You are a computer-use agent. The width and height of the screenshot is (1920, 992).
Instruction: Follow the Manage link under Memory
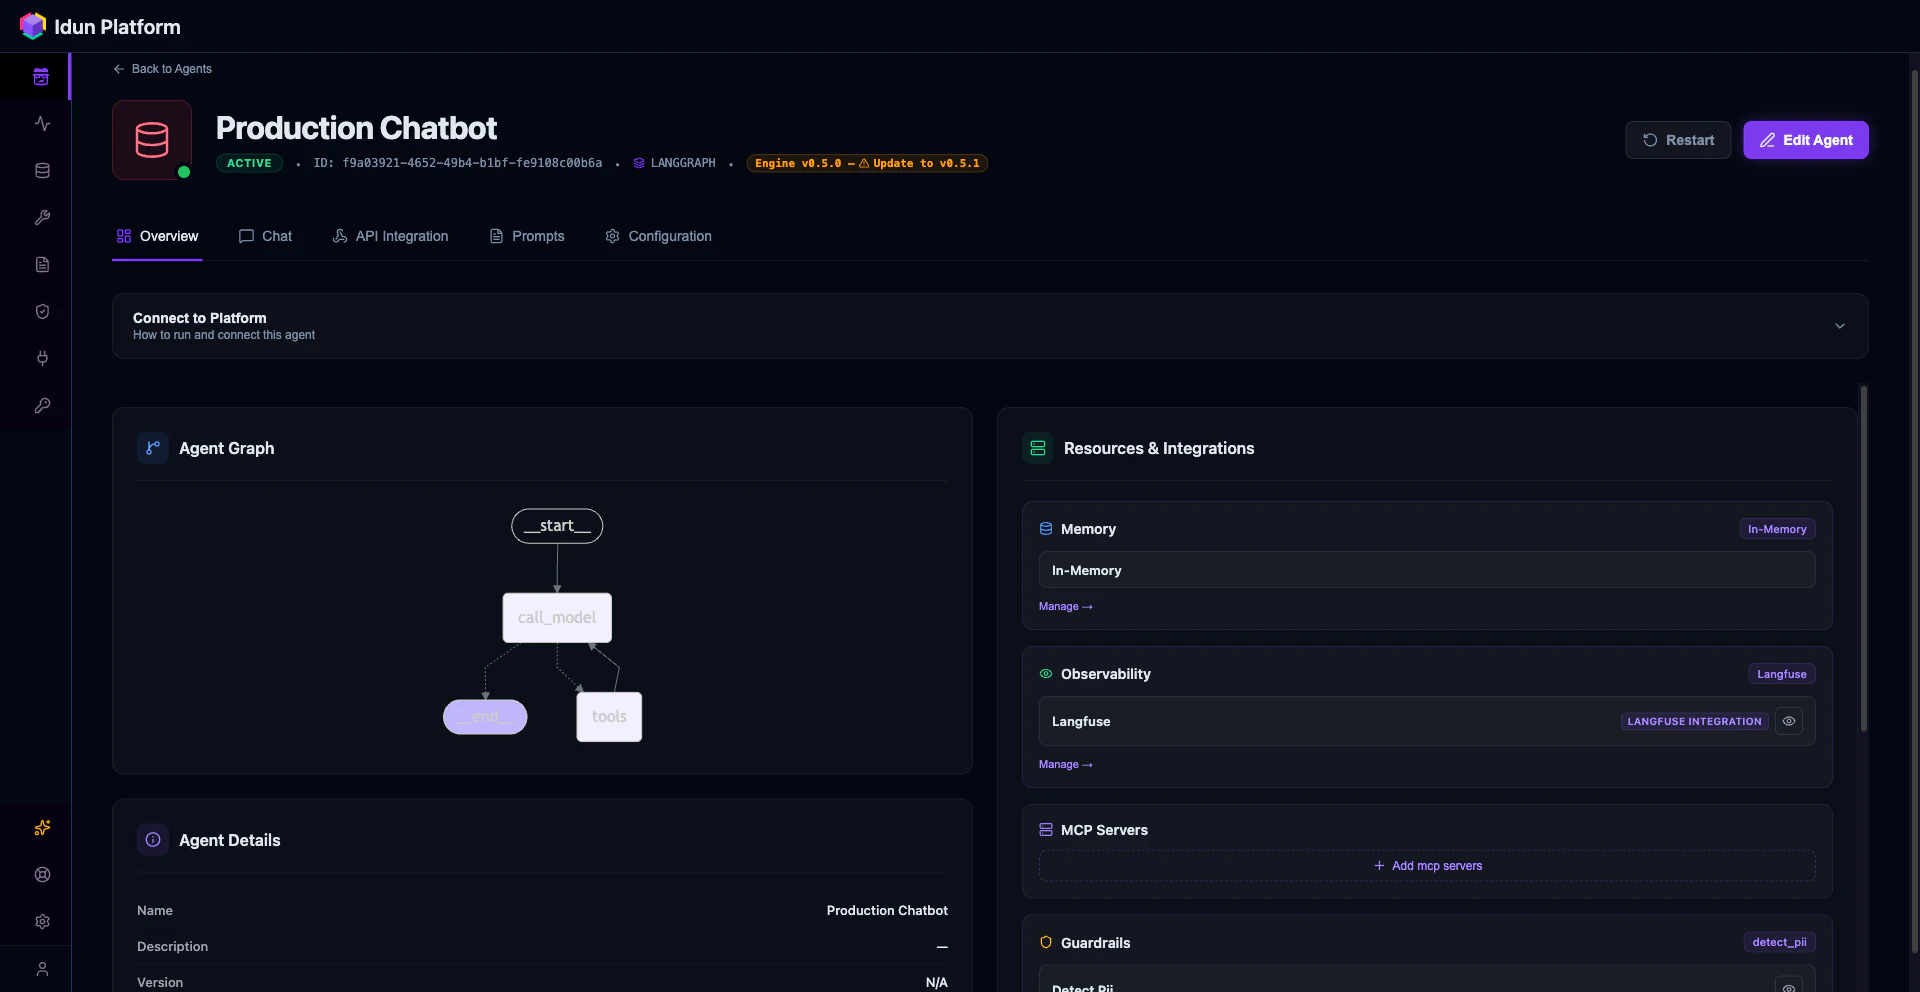[1064, 606]
